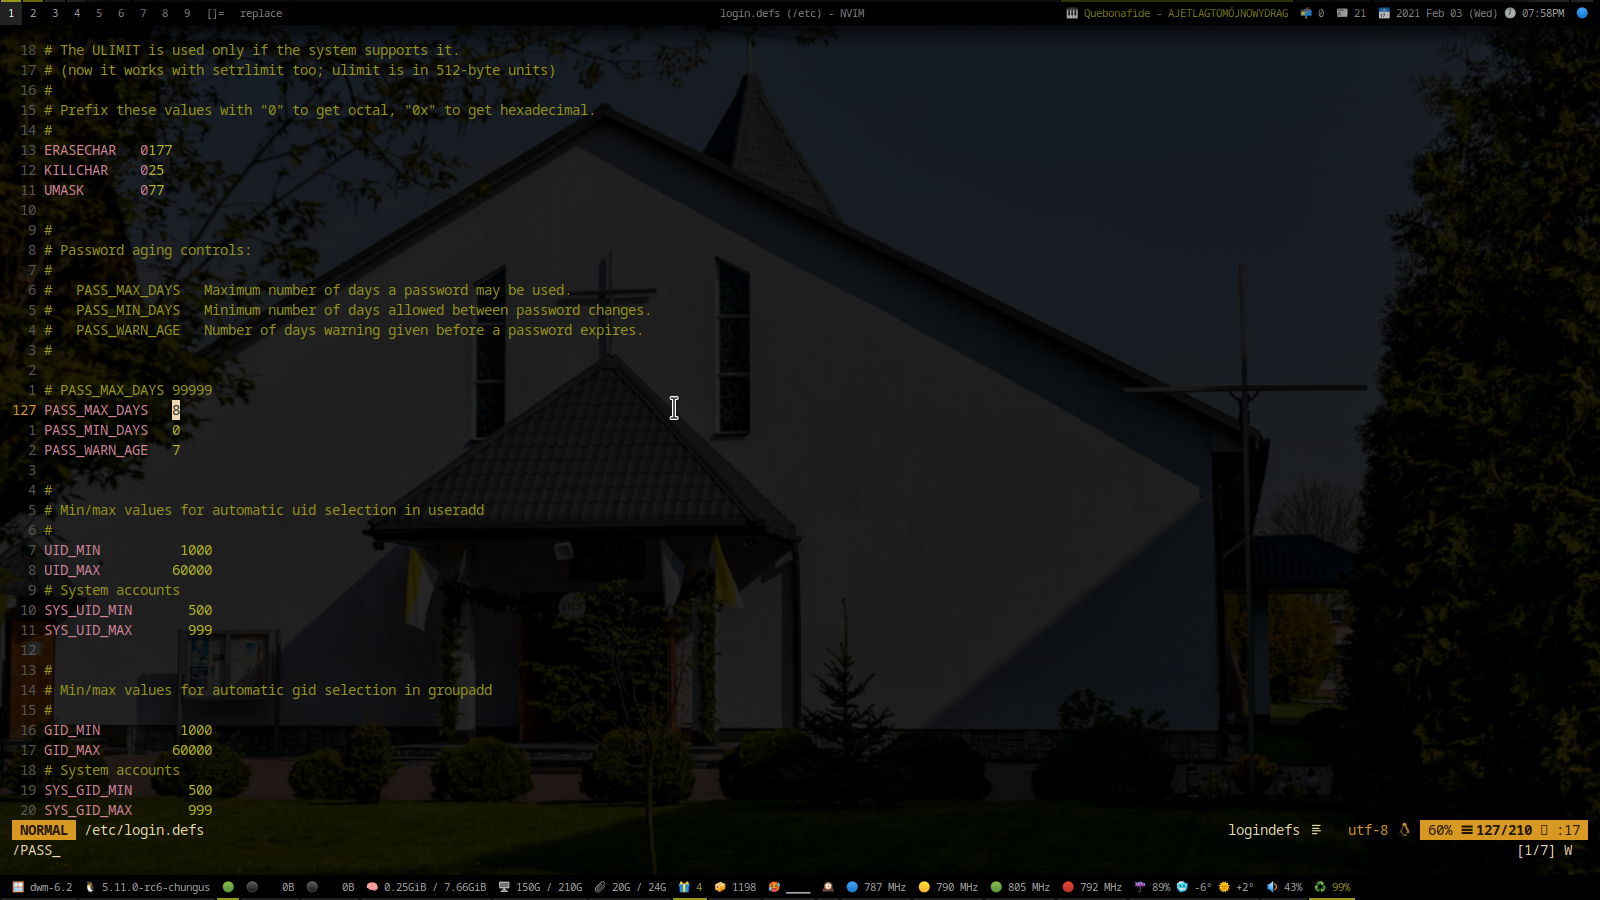Click the volume speaker icon at 43%
Screen dimensions: 1600x900
pyautogui.click(x=1272, y=887)
